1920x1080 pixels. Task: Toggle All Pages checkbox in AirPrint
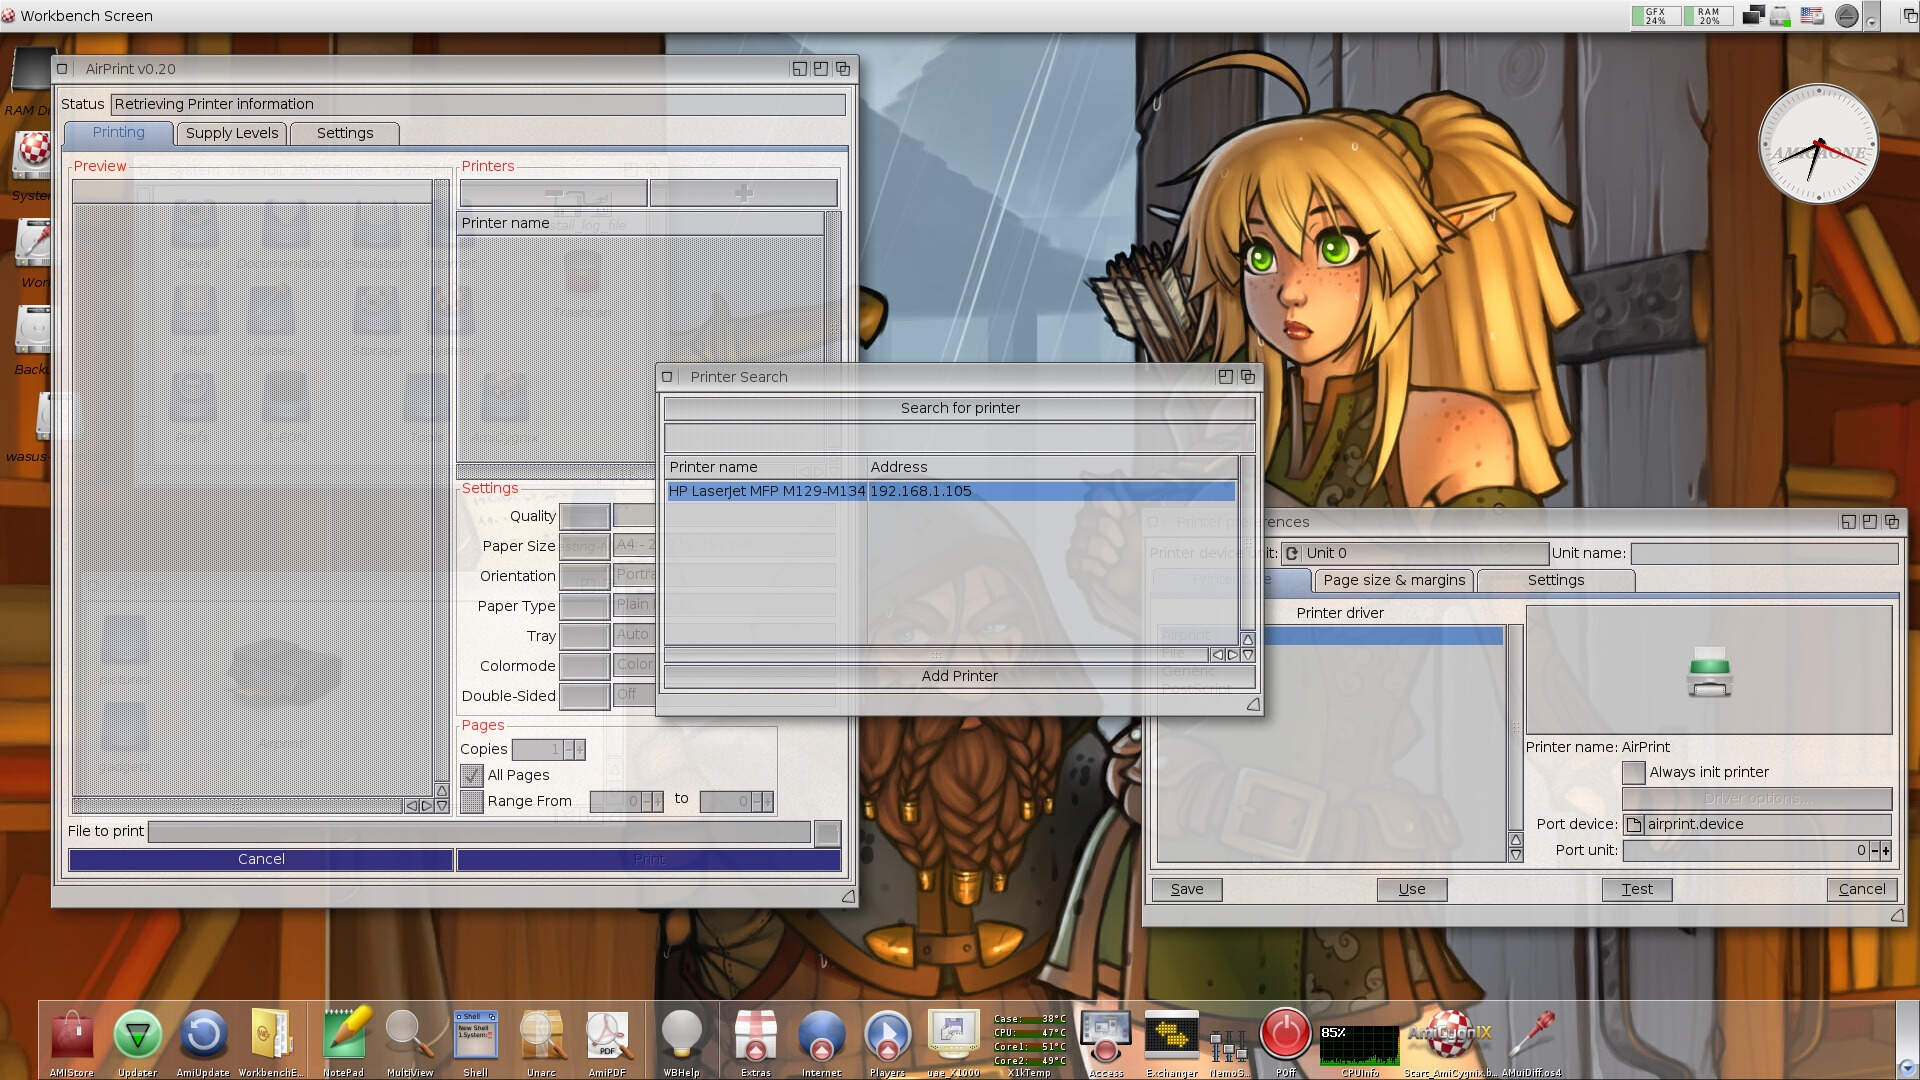472,775
